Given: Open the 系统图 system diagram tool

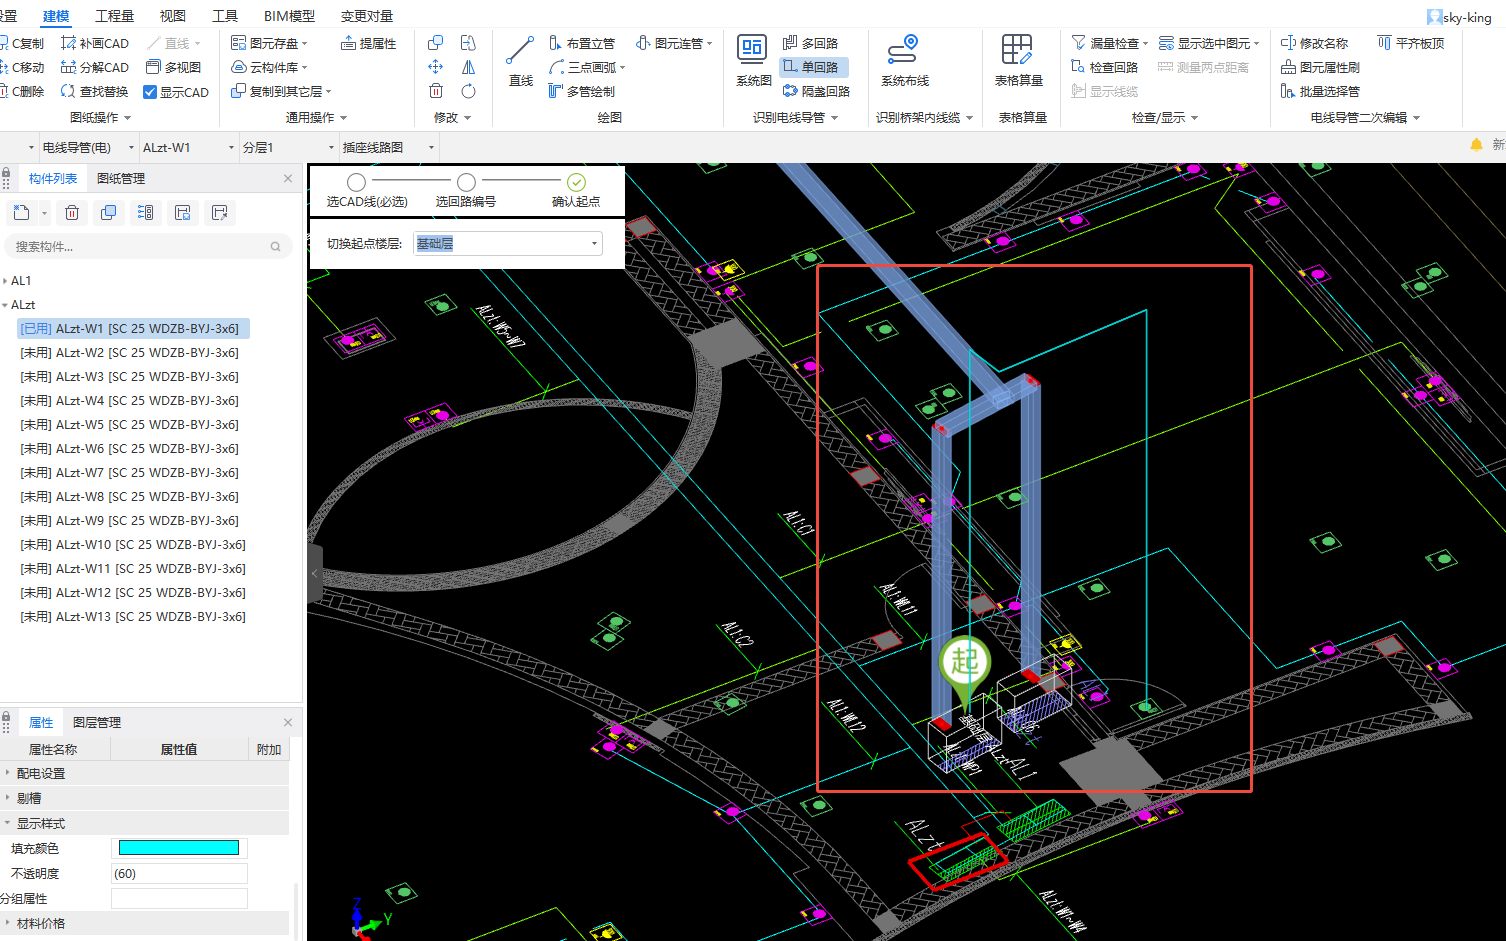Looking at the screenshot, I should coord(752,62).
